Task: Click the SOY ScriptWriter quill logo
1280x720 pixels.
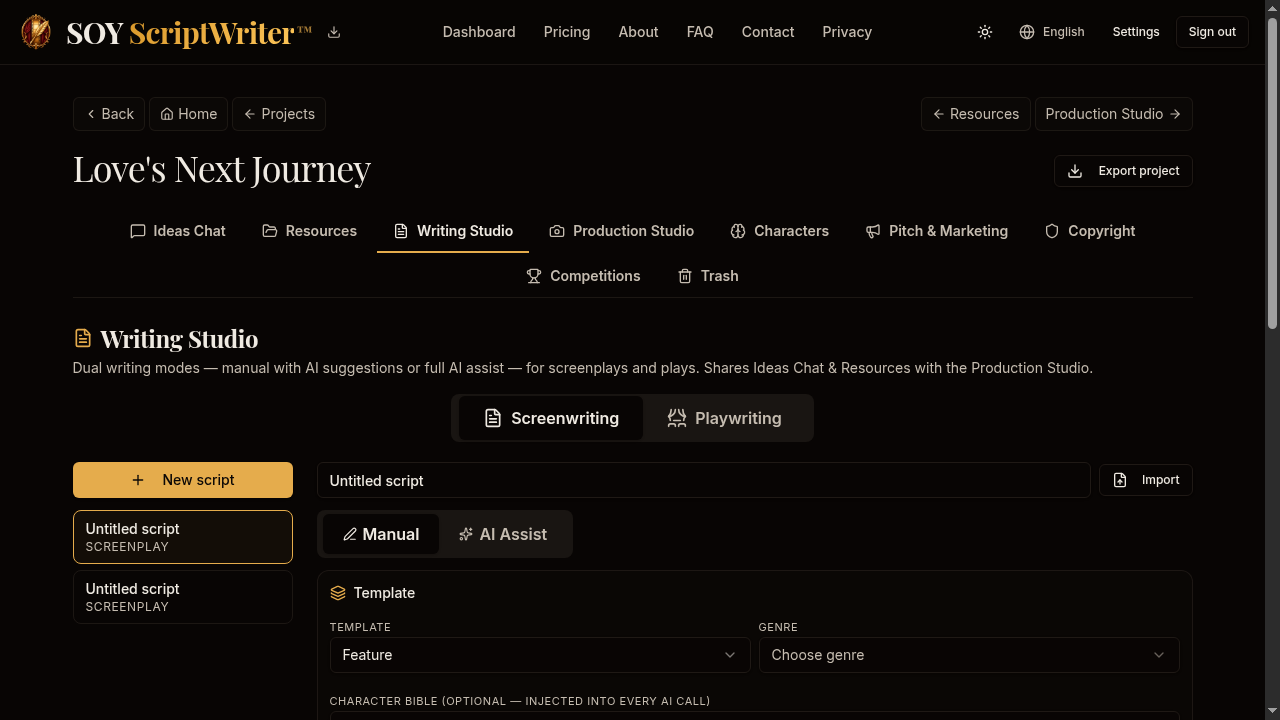Action: [36, 32]
